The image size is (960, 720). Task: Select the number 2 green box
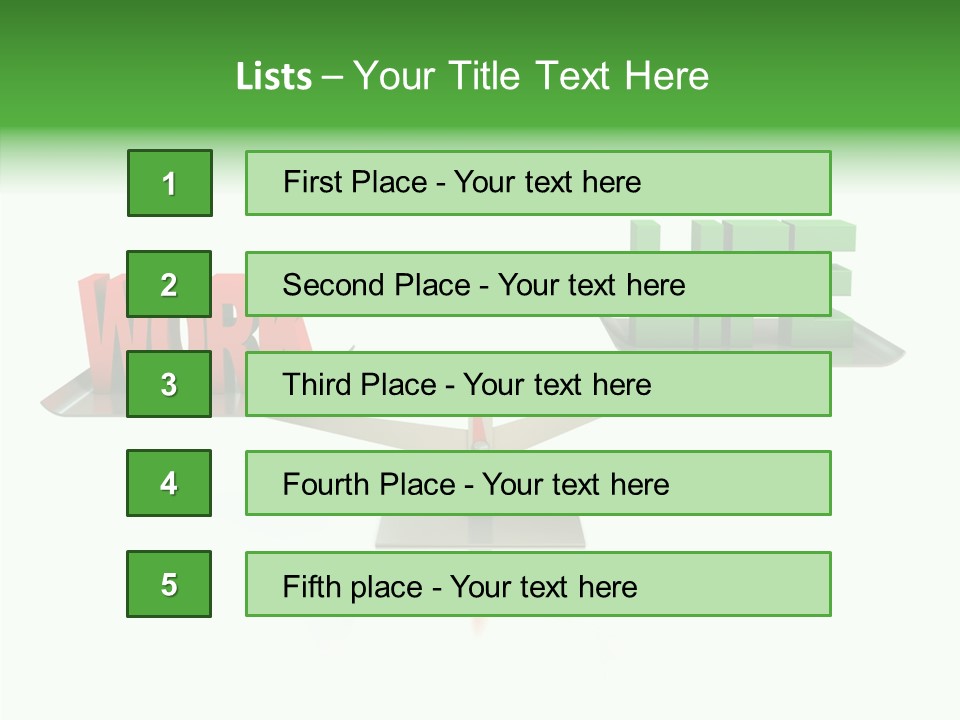(169, 284)
